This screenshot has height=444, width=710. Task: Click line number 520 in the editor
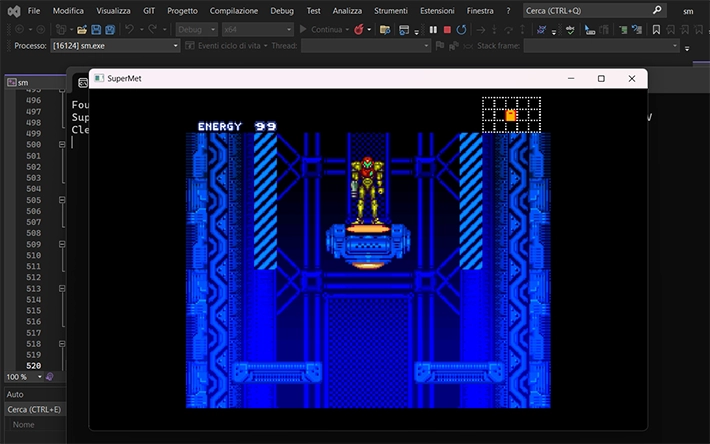pos(34,365)
